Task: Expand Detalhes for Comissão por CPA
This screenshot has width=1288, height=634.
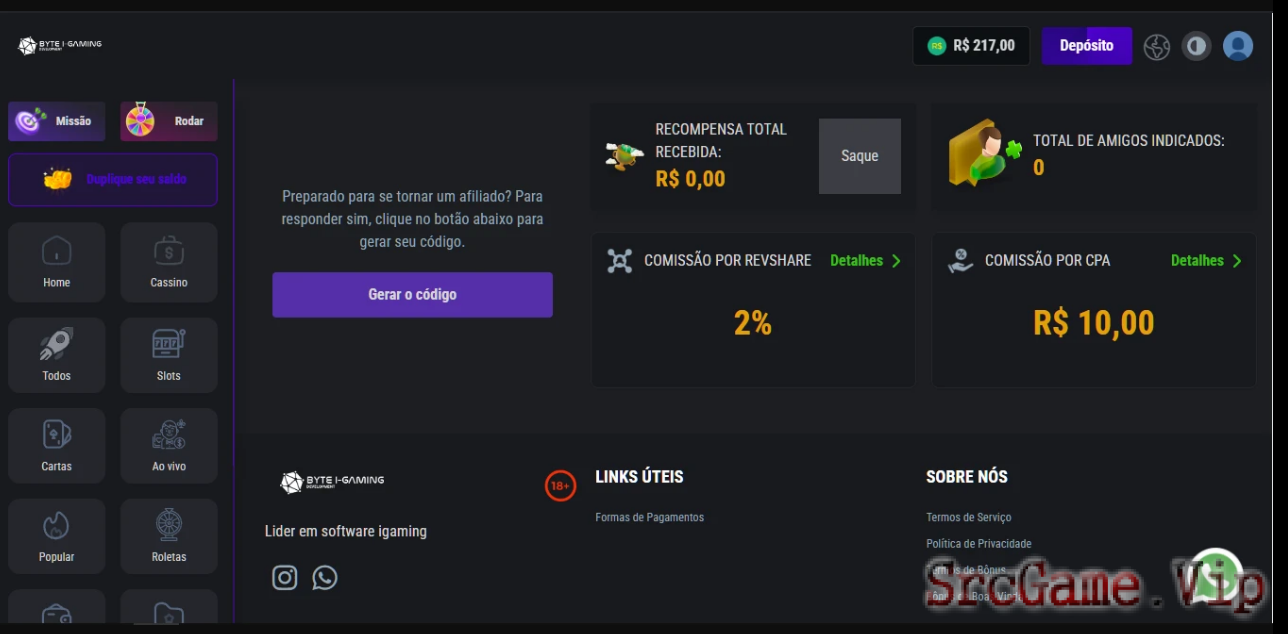Action: click(x=1206, y=260)
